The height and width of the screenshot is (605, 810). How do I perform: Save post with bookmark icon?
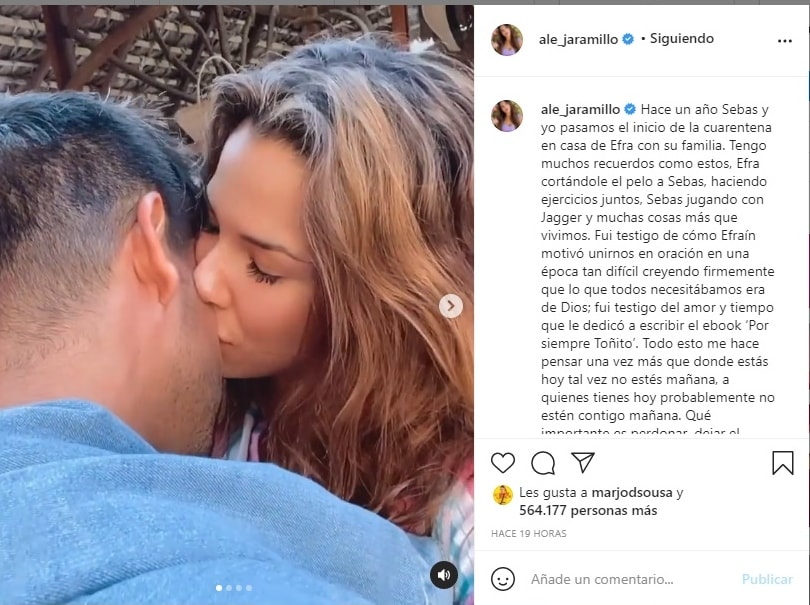(x=783, y=462)
